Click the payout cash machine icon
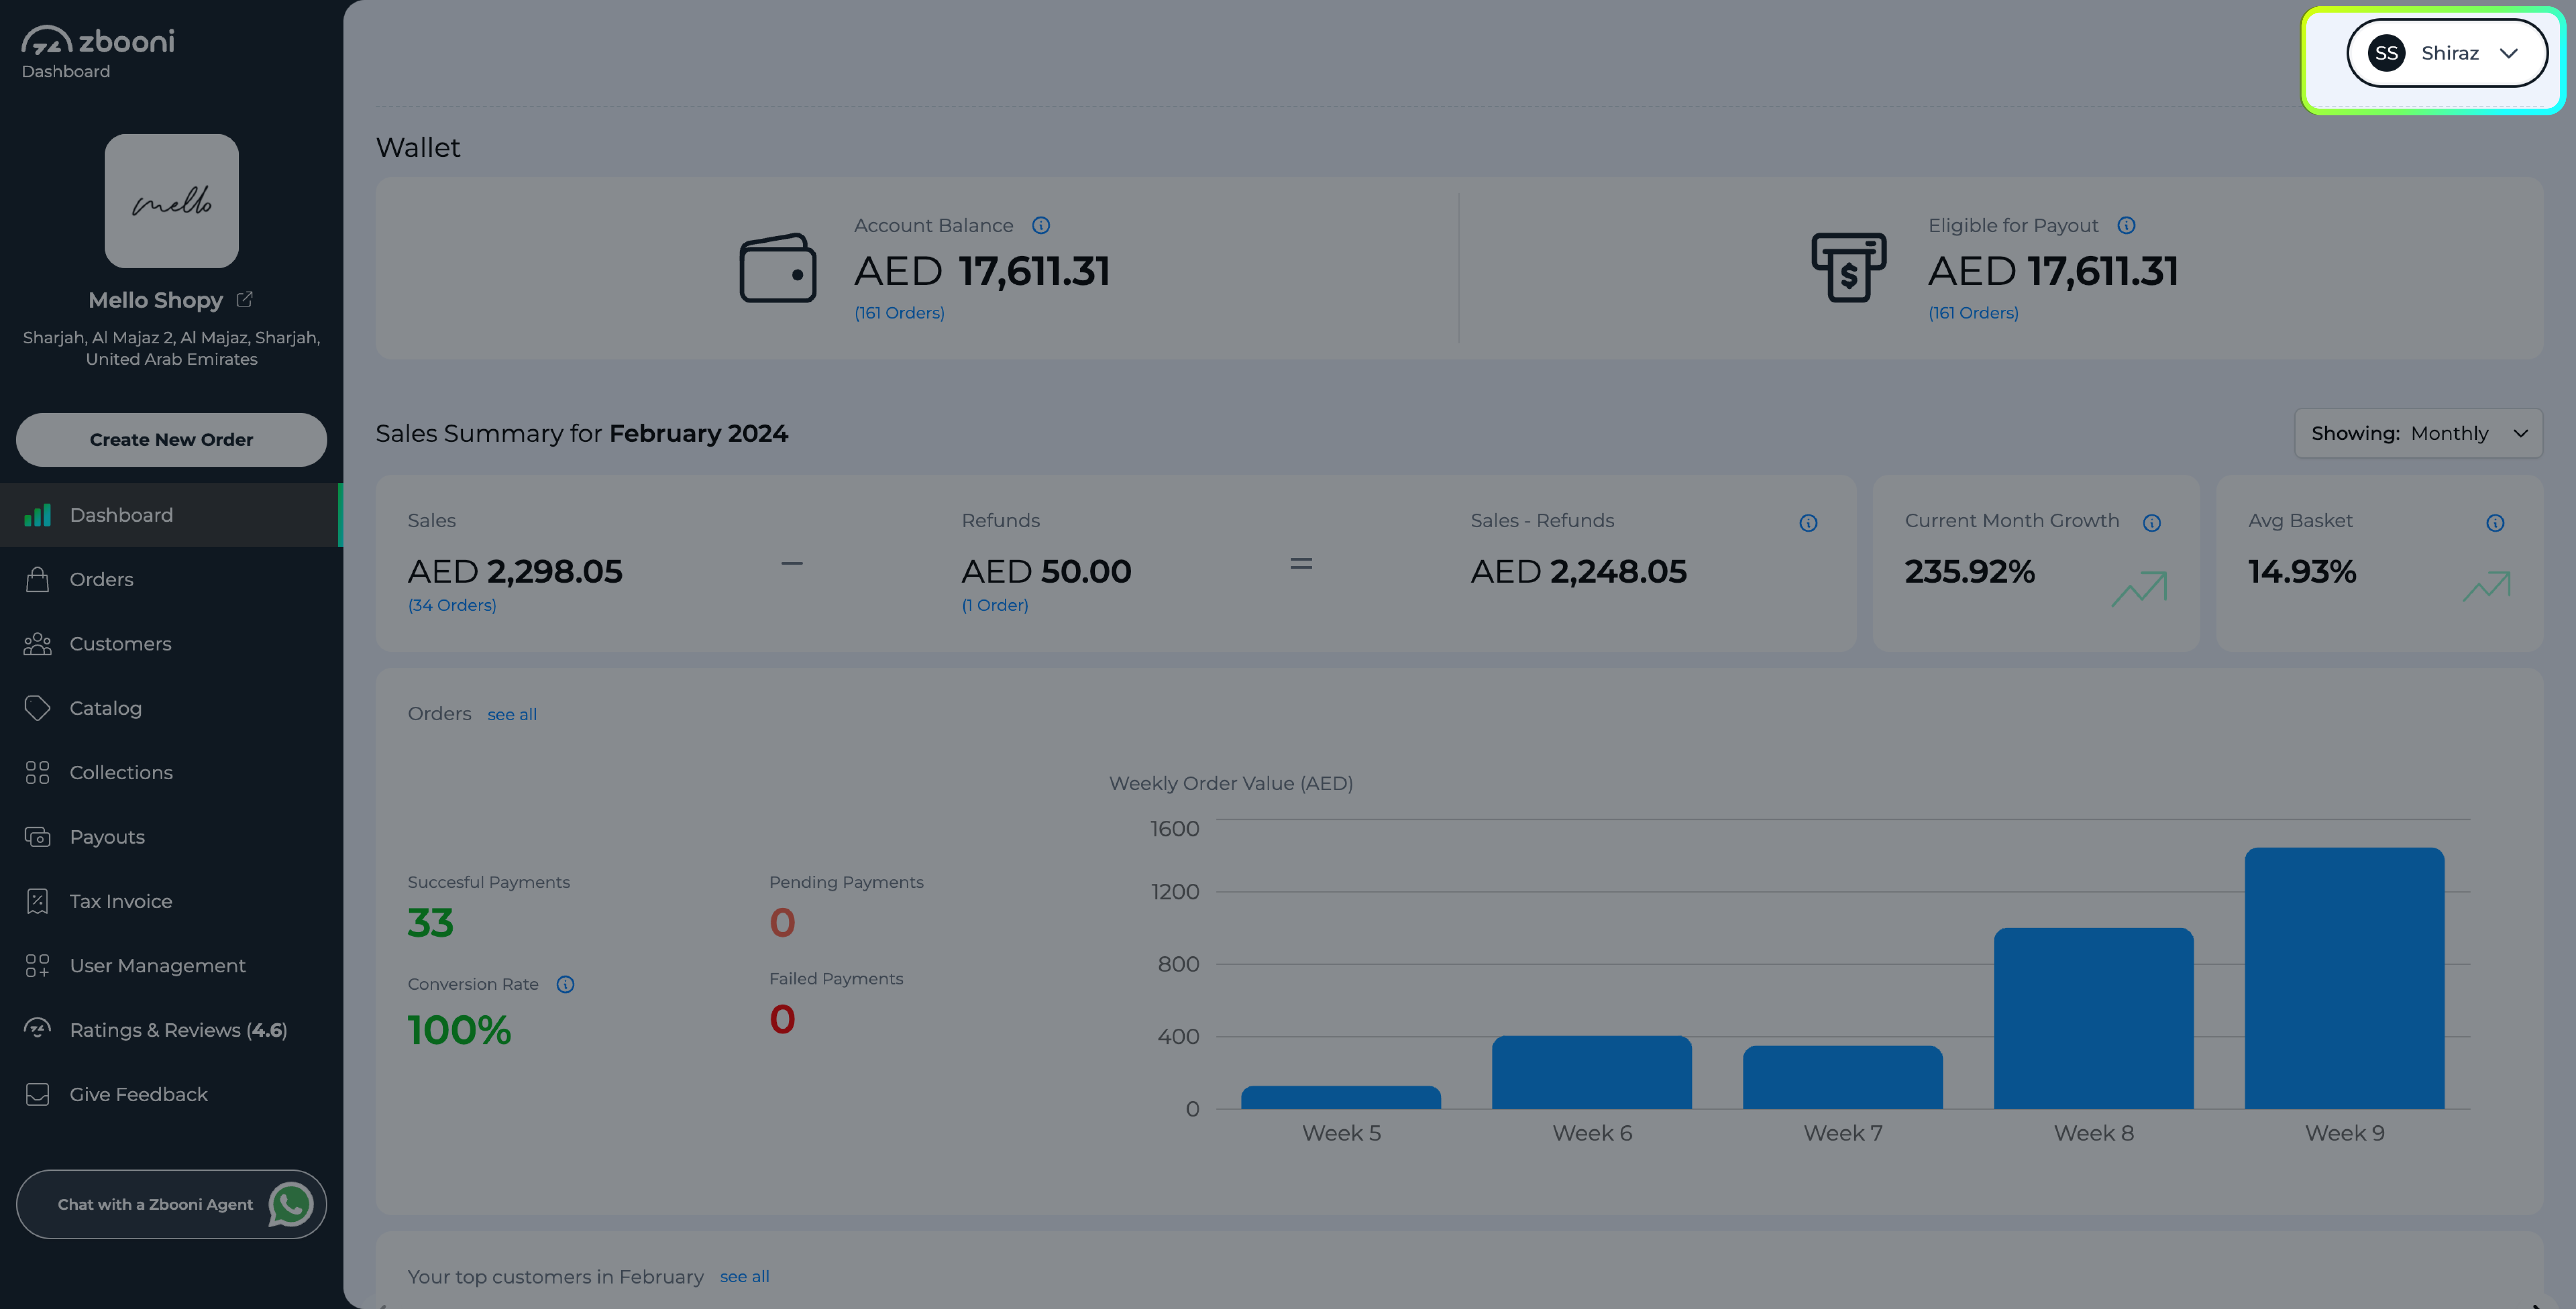 [x=1849, y=267]
